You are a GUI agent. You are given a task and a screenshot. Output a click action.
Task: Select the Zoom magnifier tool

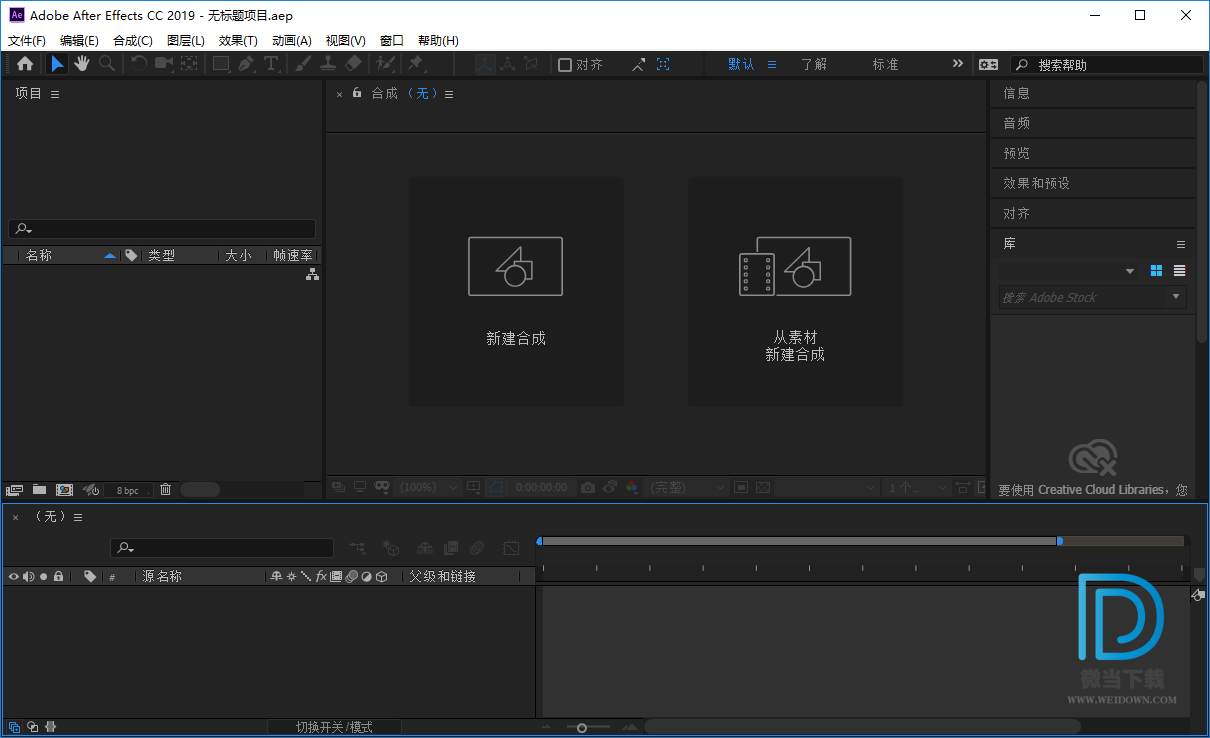click(106, 64)
